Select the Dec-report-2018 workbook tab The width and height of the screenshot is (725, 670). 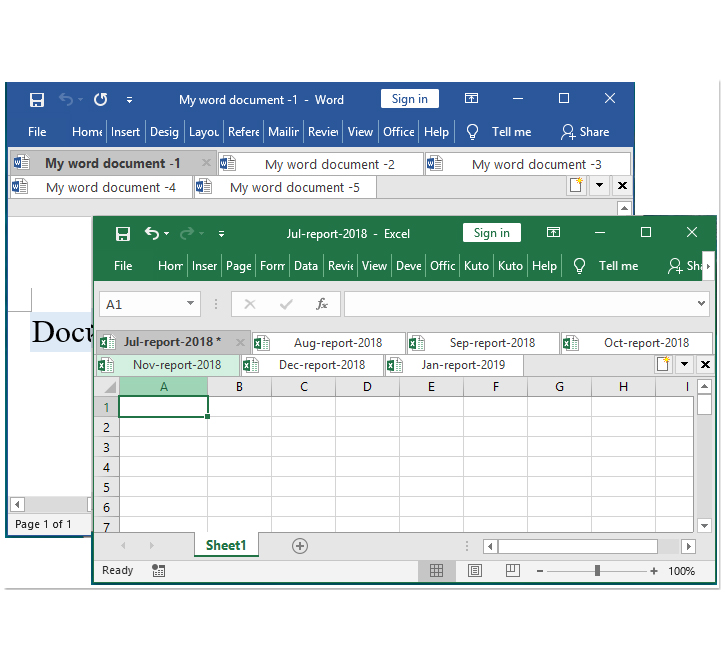(313, 365)
